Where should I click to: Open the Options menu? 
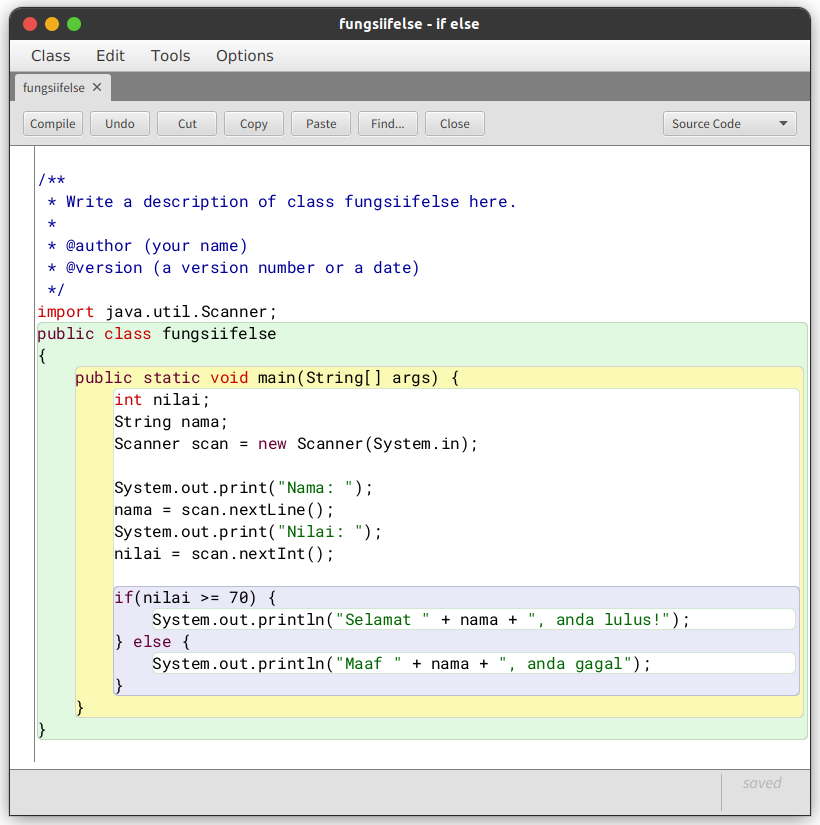pos(244,56)
